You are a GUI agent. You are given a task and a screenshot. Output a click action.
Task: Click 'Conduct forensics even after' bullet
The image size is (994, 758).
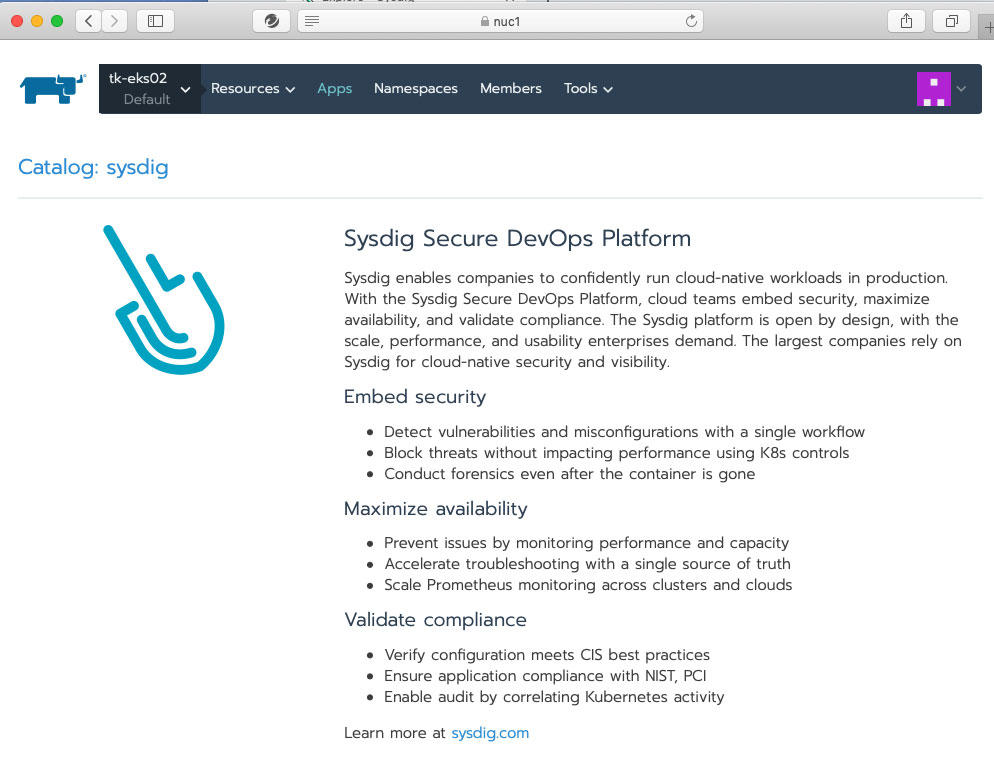coord(569,474)
